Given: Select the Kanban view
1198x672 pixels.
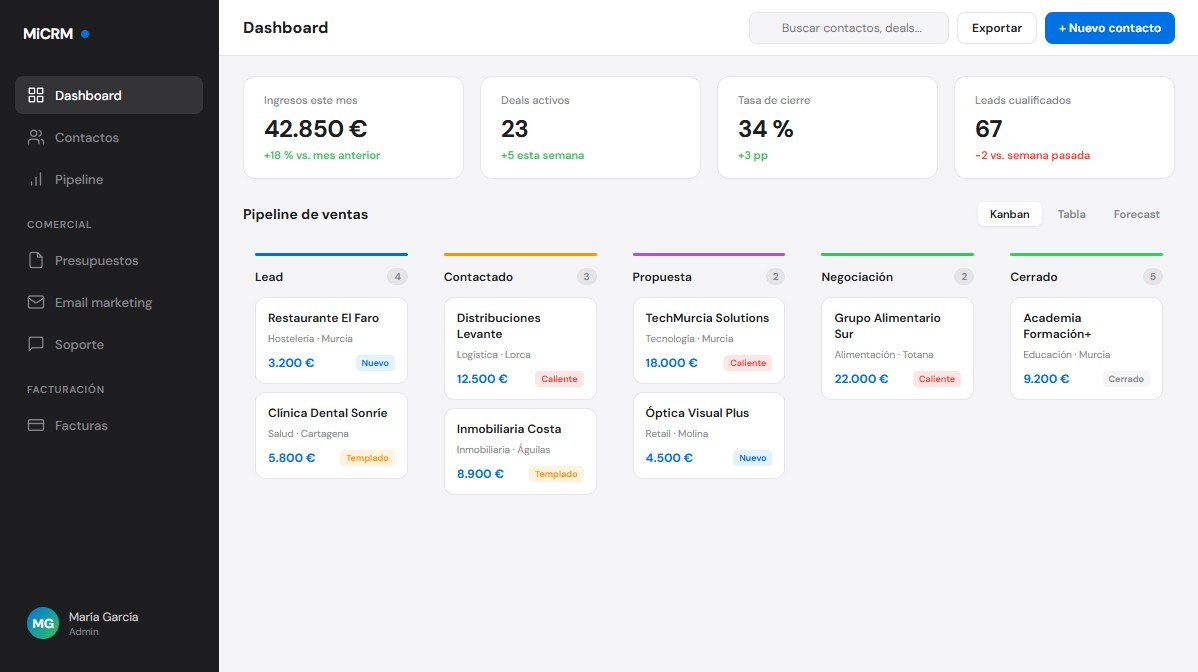Looking at the screenshot, I should click(1009, 214).
